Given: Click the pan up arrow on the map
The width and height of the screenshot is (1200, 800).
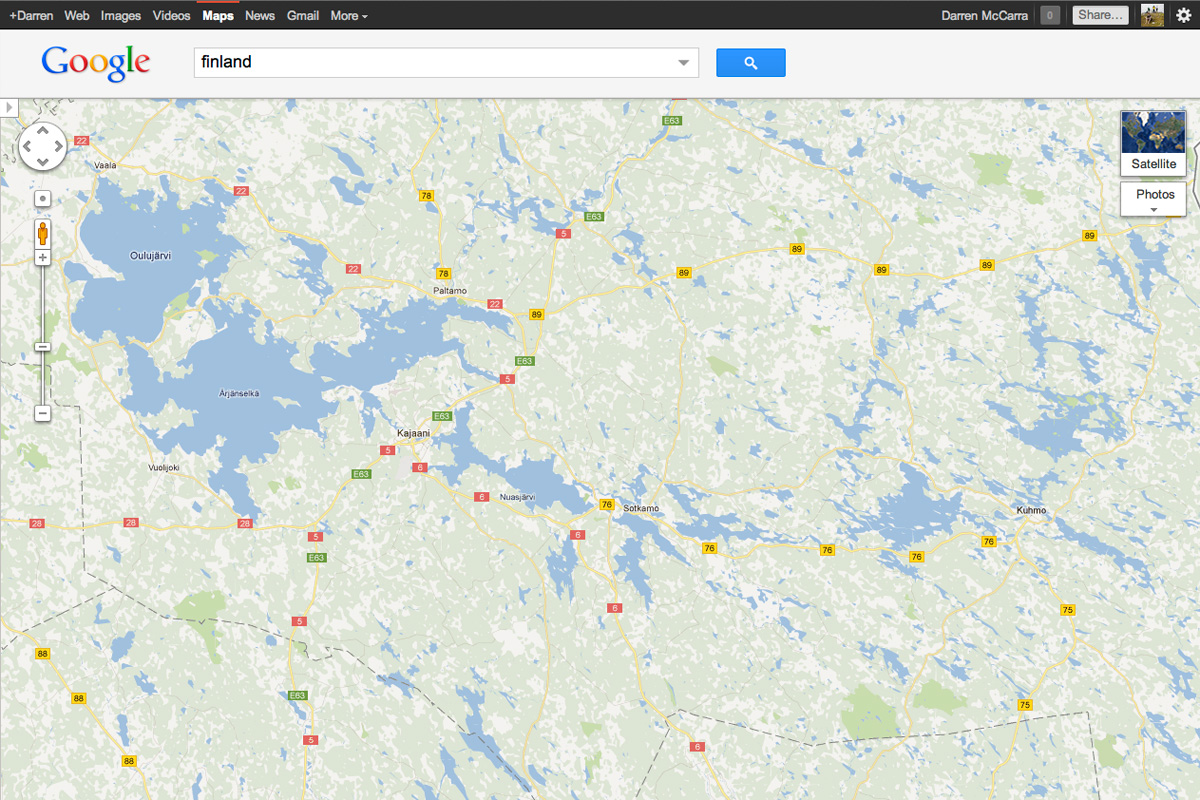Looking at the screenshot, I should point(42,129).
